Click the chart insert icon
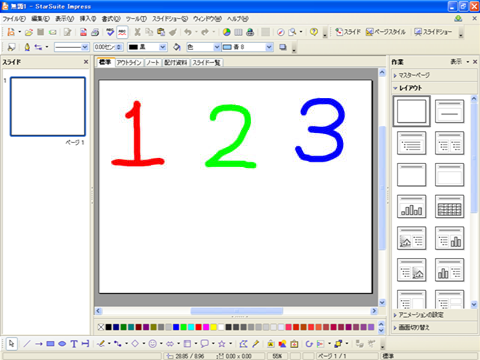480x360 pixels. pos(227,32)
